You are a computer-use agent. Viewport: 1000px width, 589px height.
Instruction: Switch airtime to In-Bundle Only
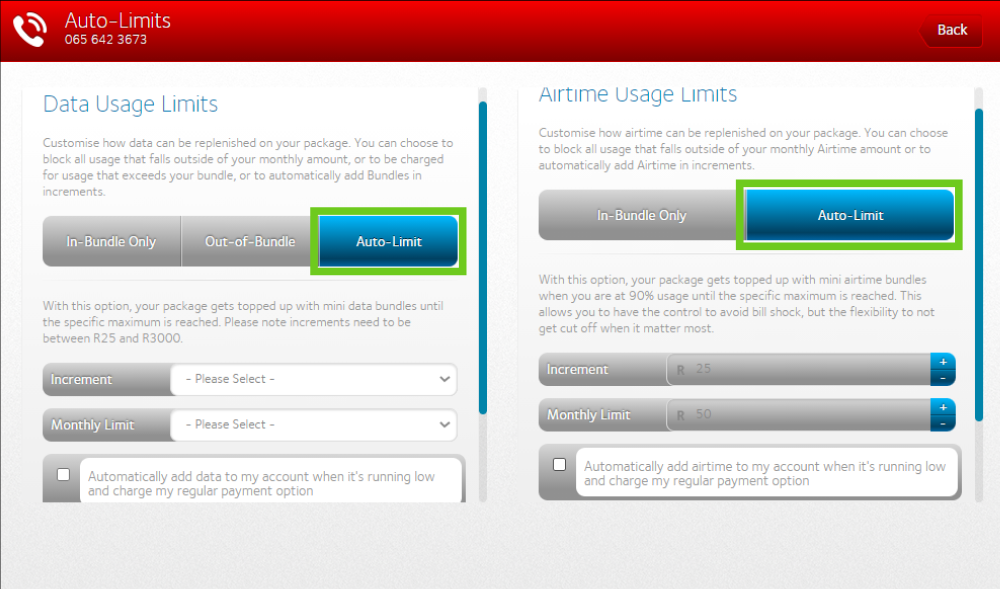[x=641, y=216]
